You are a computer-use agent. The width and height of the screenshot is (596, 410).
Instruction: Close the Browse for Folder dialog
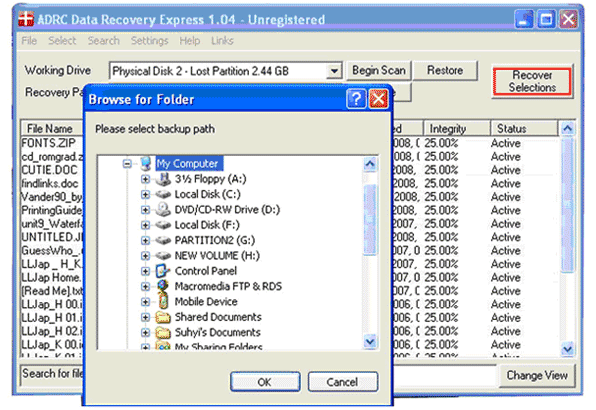point(379,99)
